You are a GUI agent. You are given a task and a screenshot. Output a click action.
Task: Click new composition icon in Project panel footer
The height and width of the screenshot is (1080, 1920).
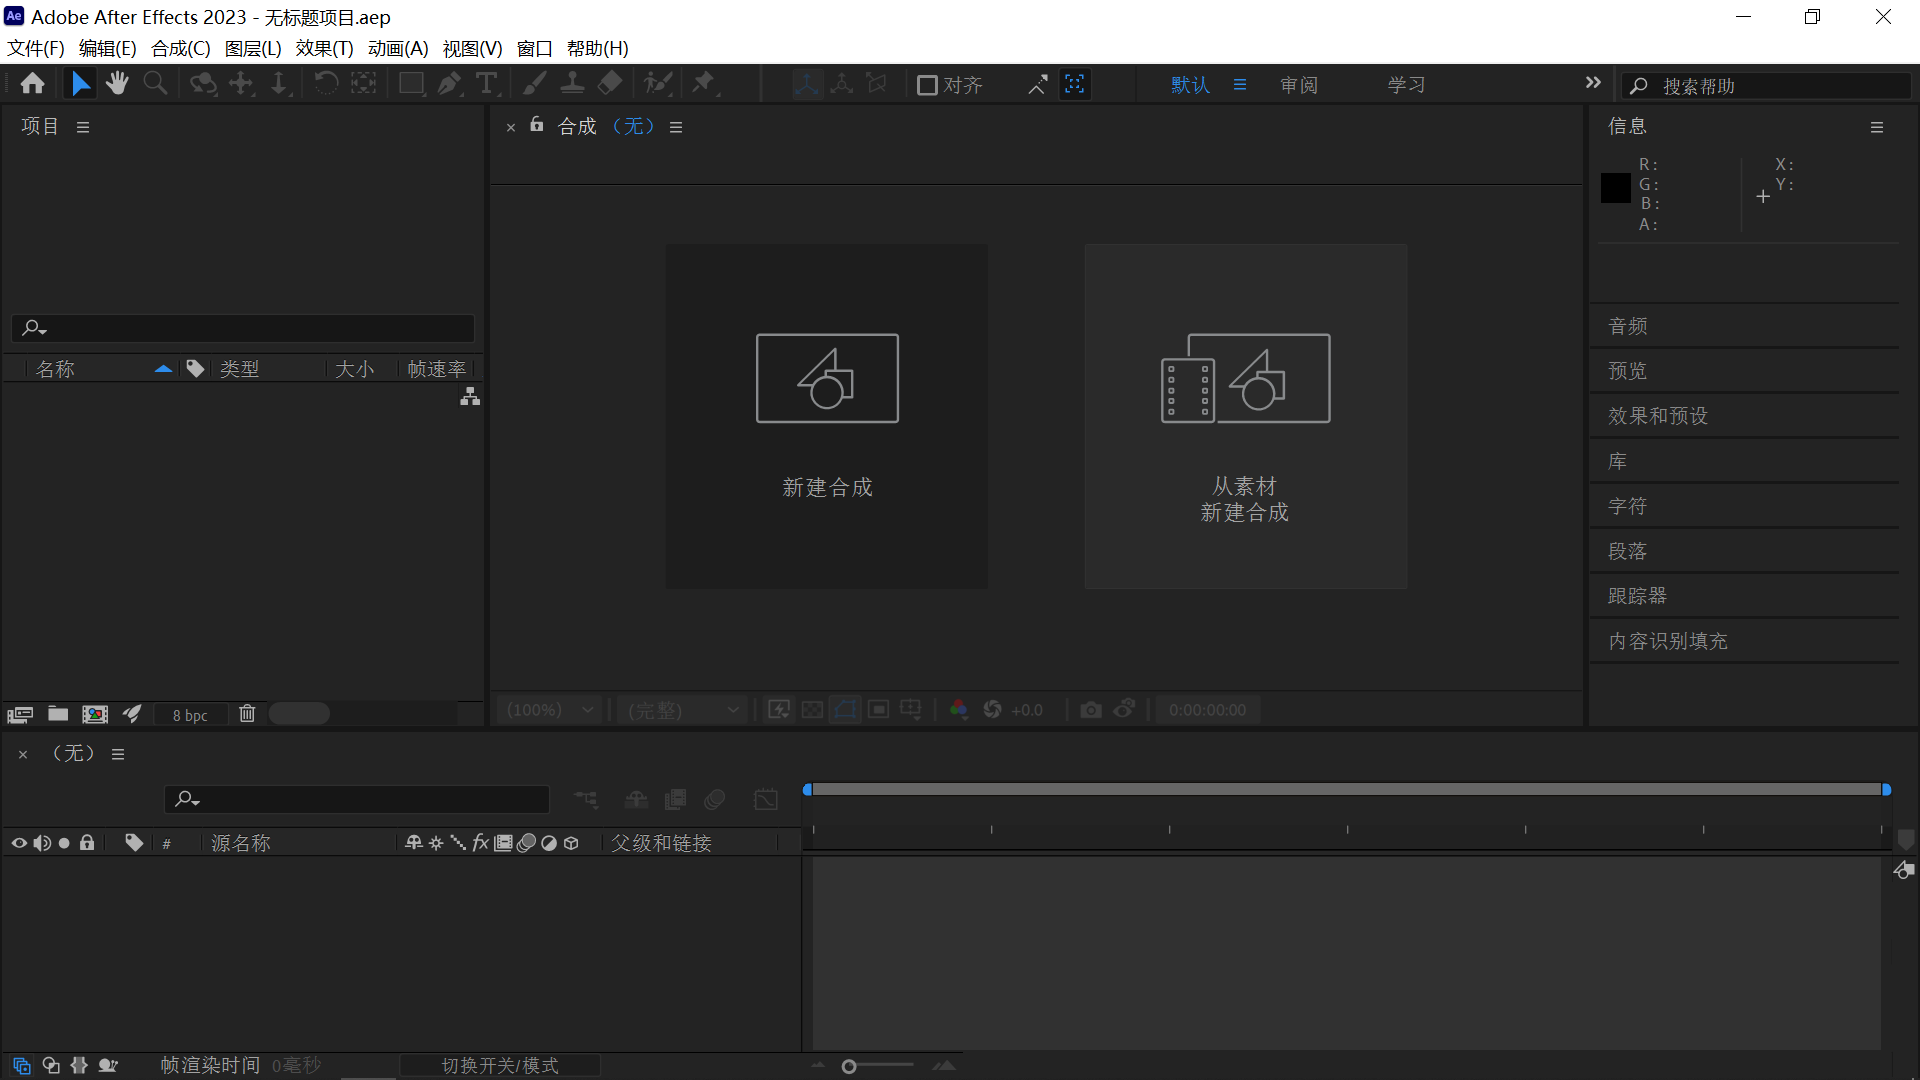(x=95, y=714)
